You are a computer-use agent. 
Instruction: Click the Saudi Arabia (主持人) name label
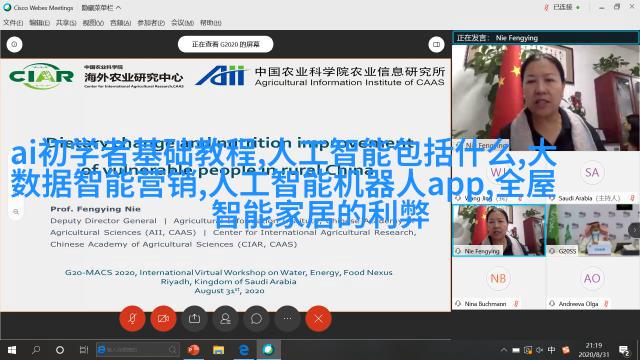click(589, 198)
